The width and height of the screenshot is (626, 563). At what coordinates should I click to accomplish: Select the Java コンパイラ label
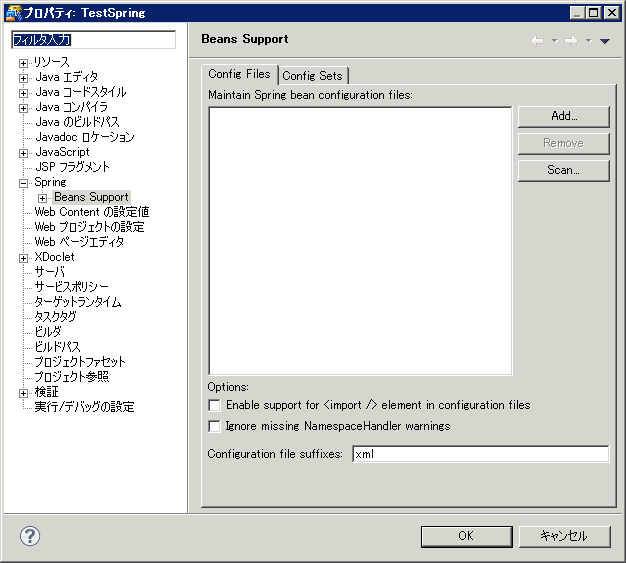pos(71,107)
